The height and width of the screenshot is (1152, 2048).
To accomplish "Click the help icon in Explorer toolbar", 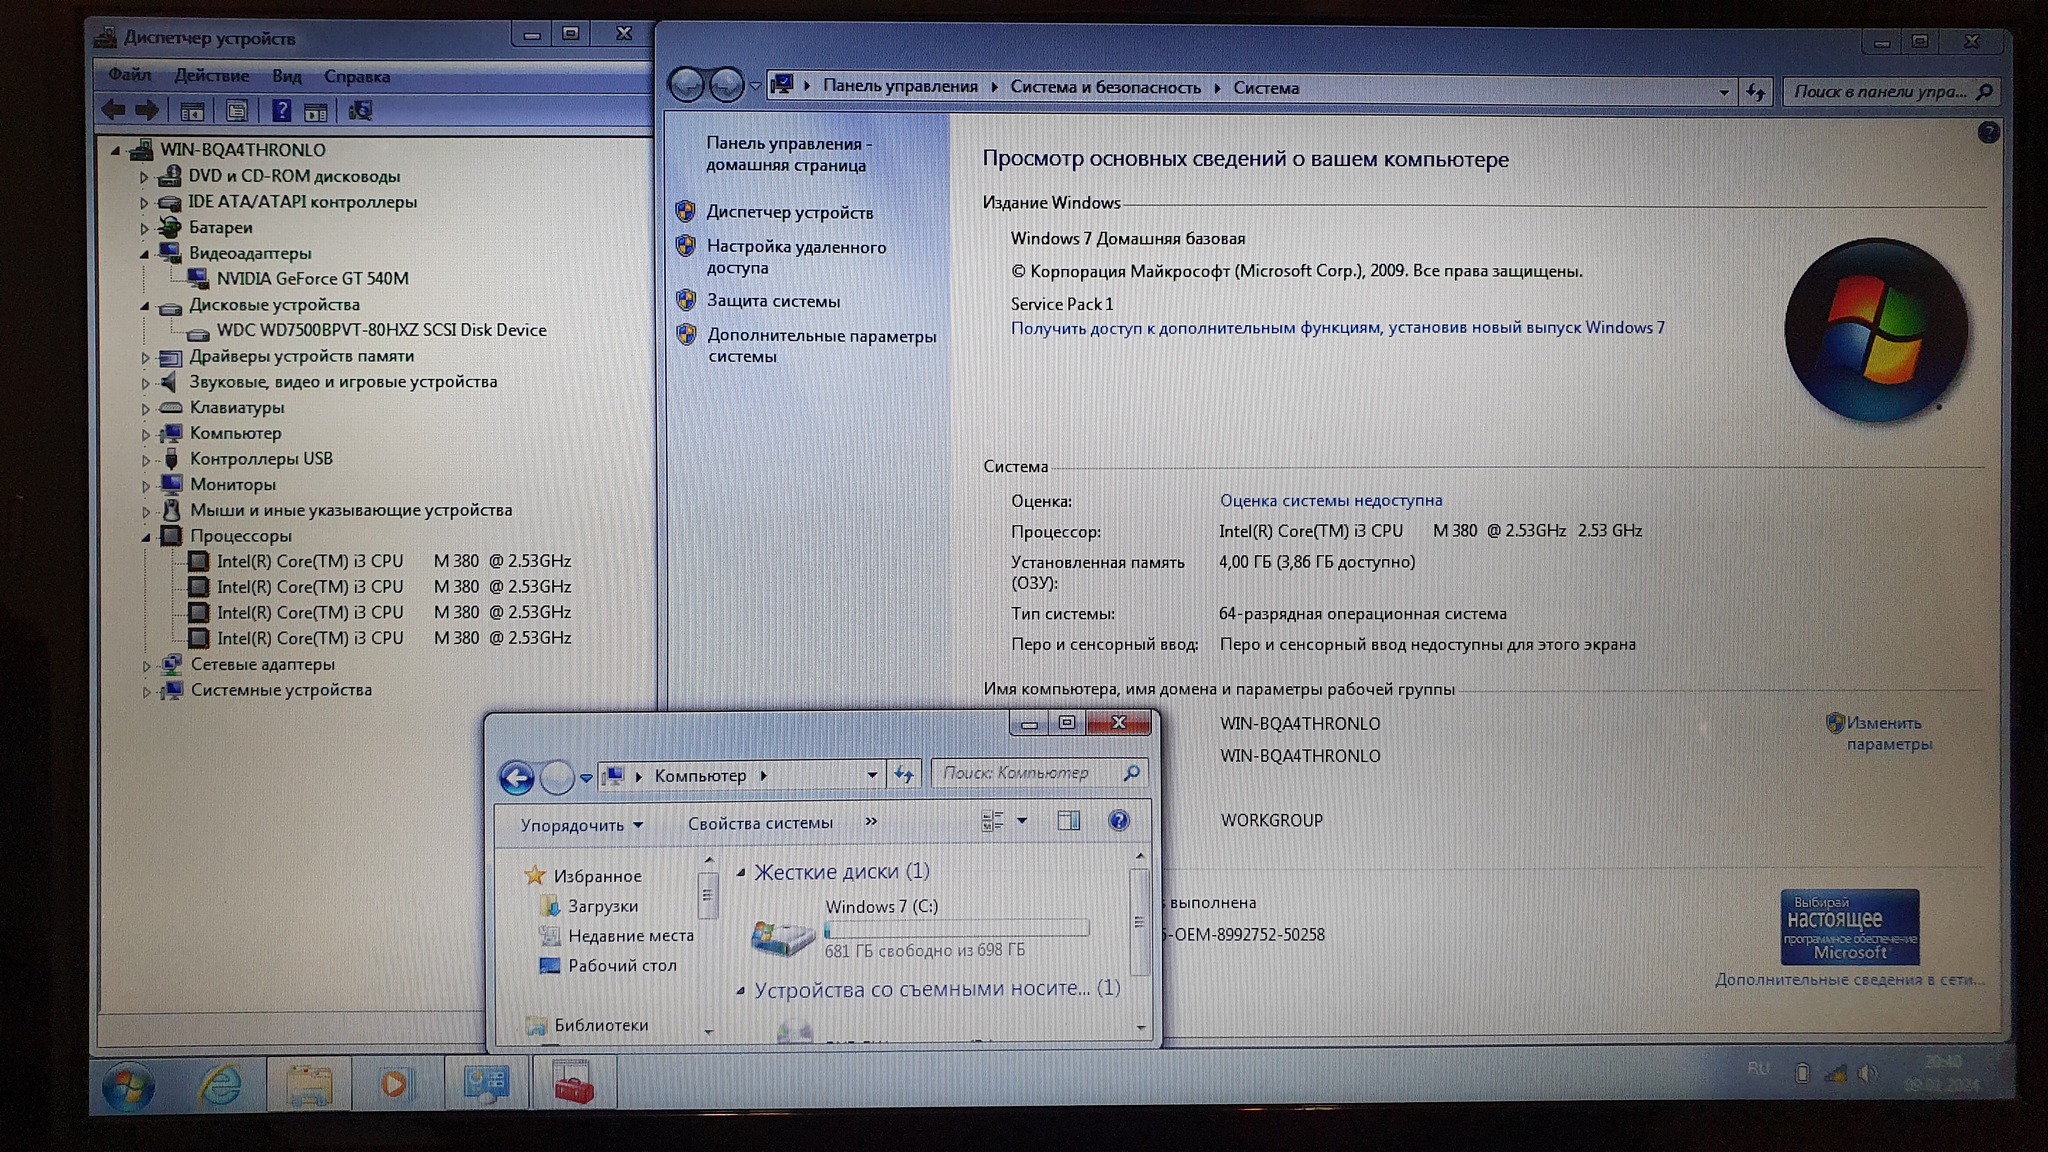I will [1119, 821].
